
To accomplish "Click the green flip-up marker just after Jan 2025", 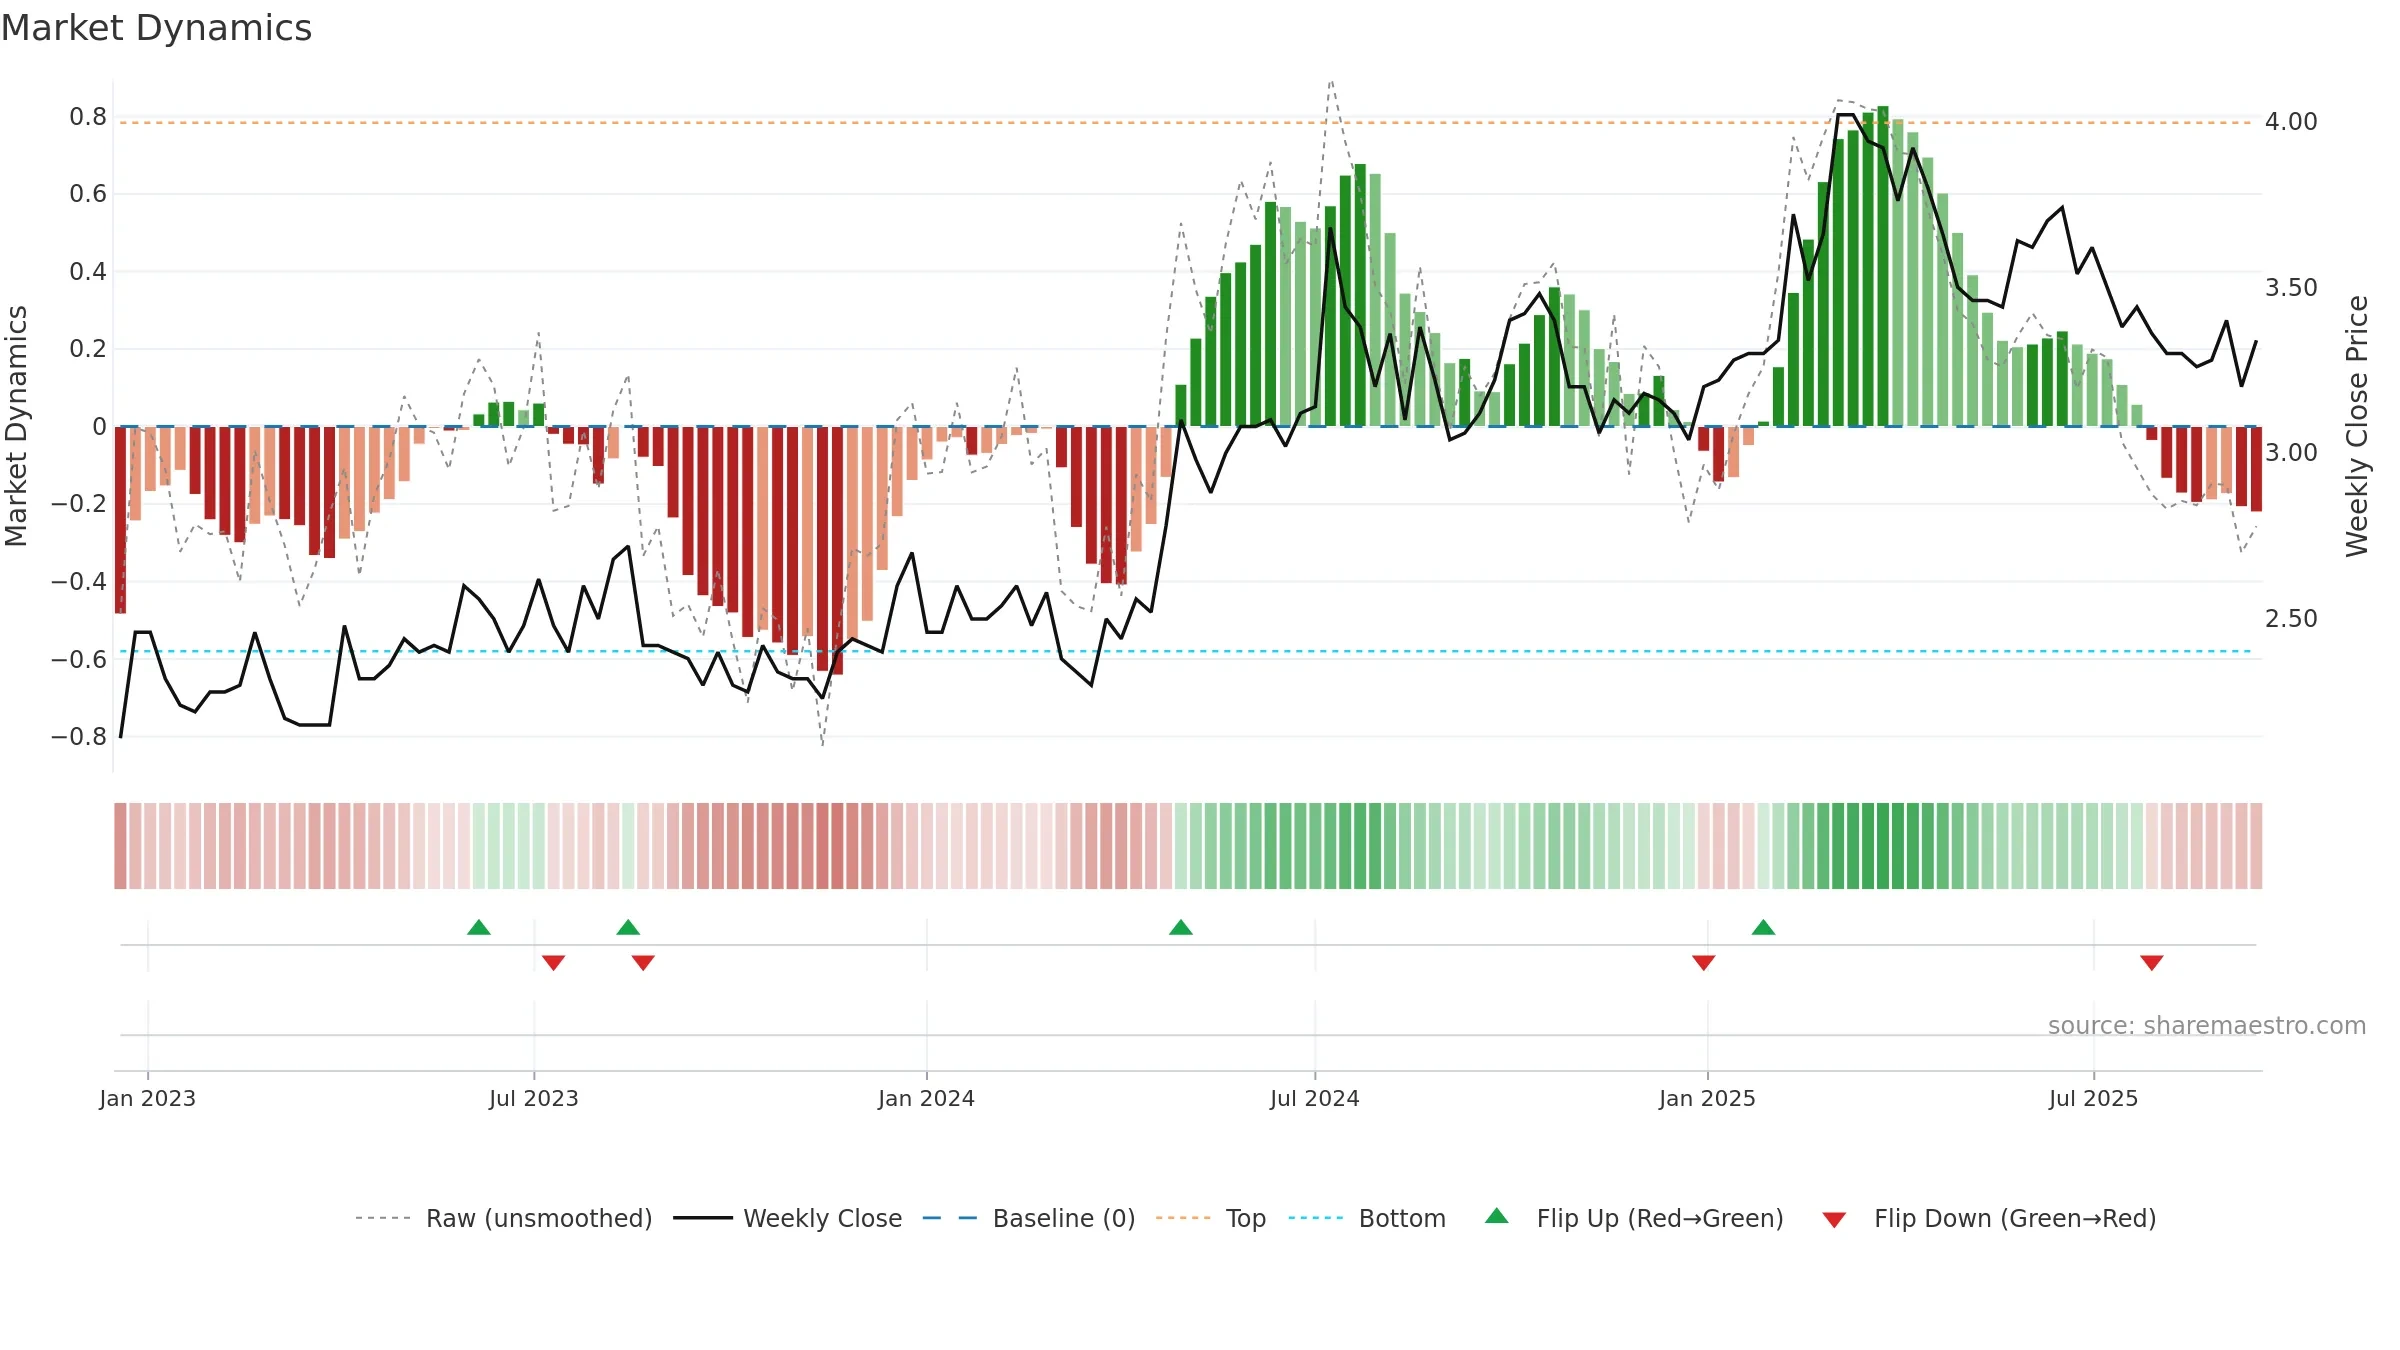I will (x=1764, y=927).
